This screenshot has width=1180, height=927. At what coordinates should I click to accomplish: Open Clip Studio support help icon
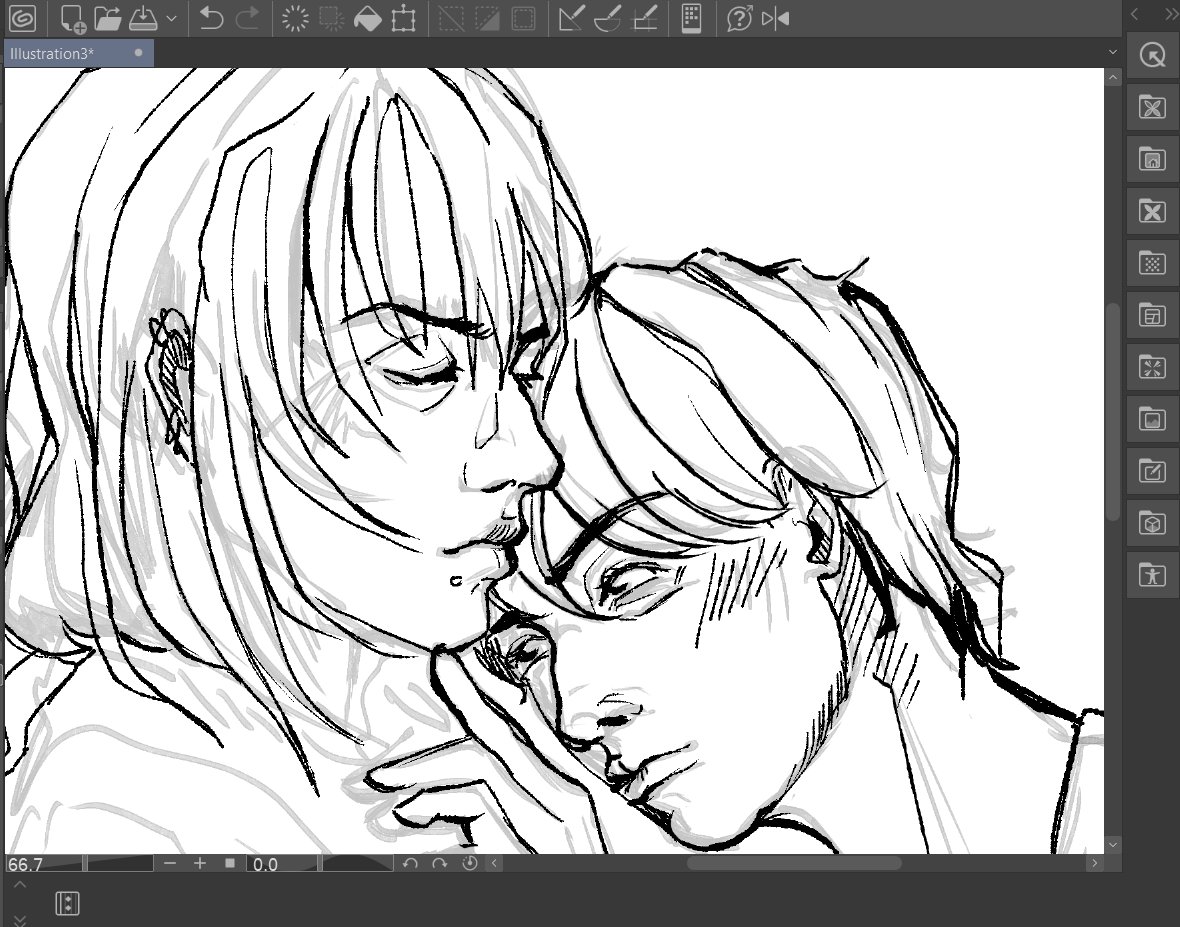coord(740,18)
